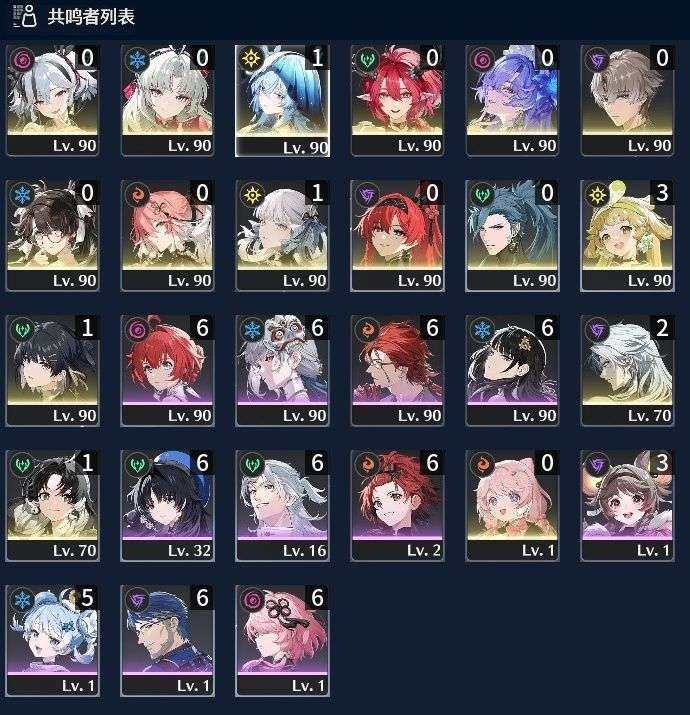Click the glacio icon on the glasses brunette card
This screenshot has height=715, width=690.
coord(22,195)
